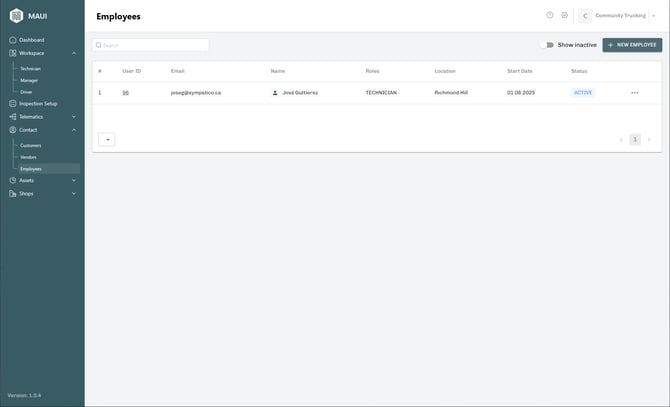The width and height of the screenshot is (670, 407).
Task: Click the User ID column header
Action: [132, 71]
